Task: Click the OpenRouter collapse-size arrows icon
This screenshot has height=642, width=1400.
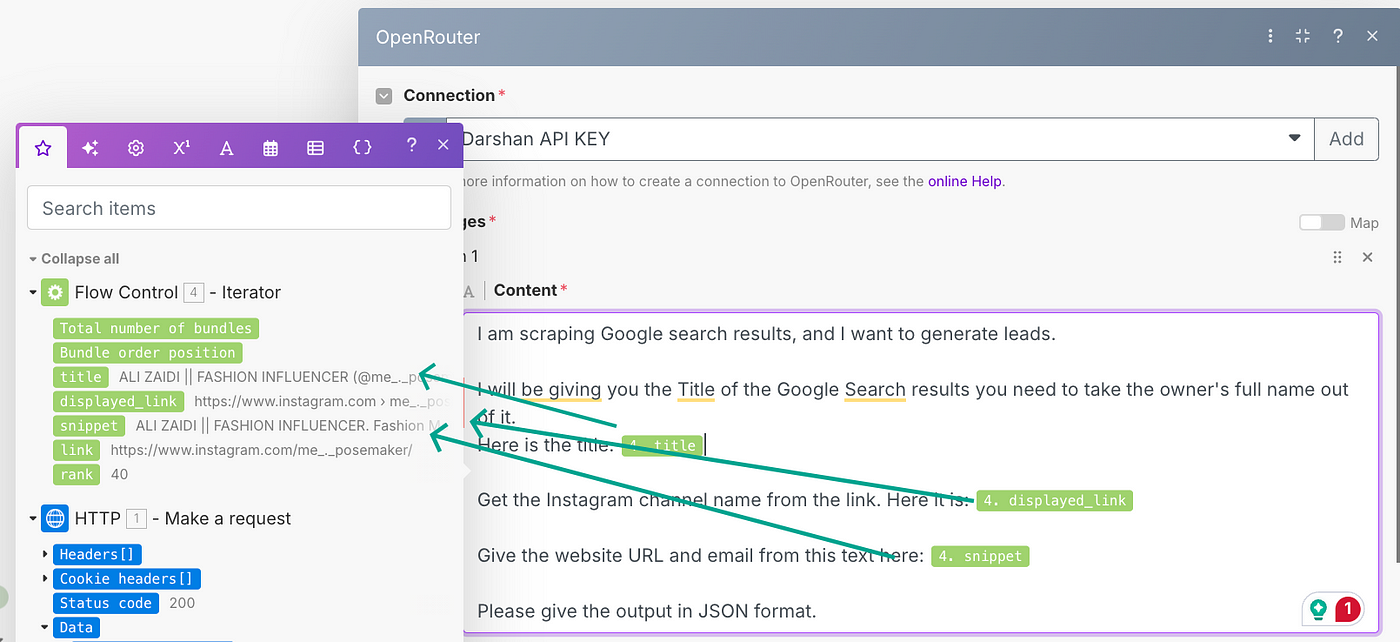Action: coord(1302,36)
